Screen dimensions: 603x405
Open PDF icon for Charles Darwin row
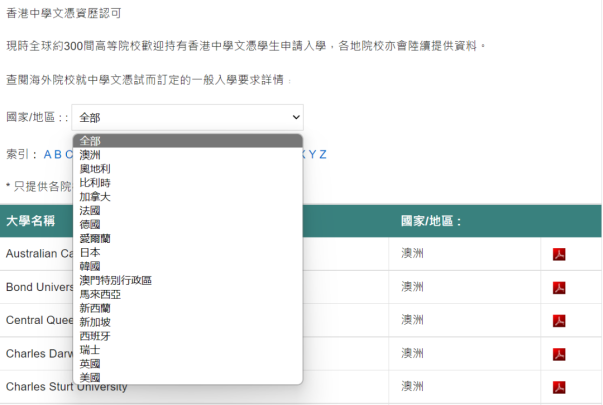tap(559, 353)
